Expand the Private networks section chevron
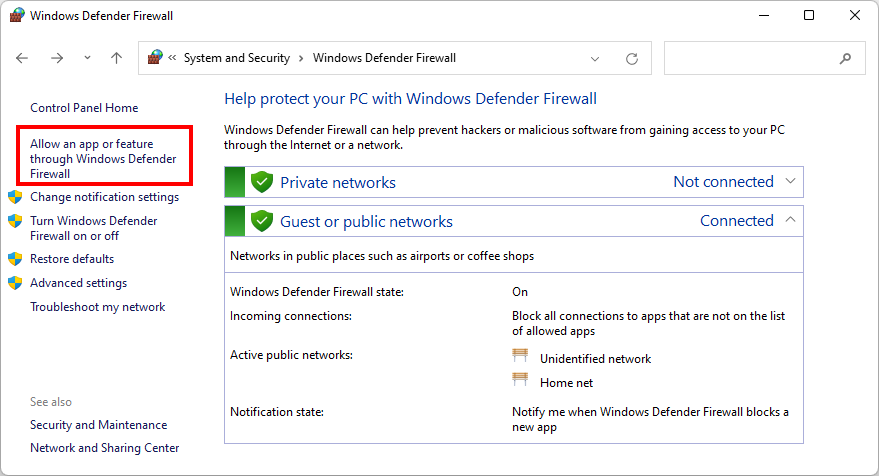The height and width of the screenshot is (476, 879). pos(790,181)
